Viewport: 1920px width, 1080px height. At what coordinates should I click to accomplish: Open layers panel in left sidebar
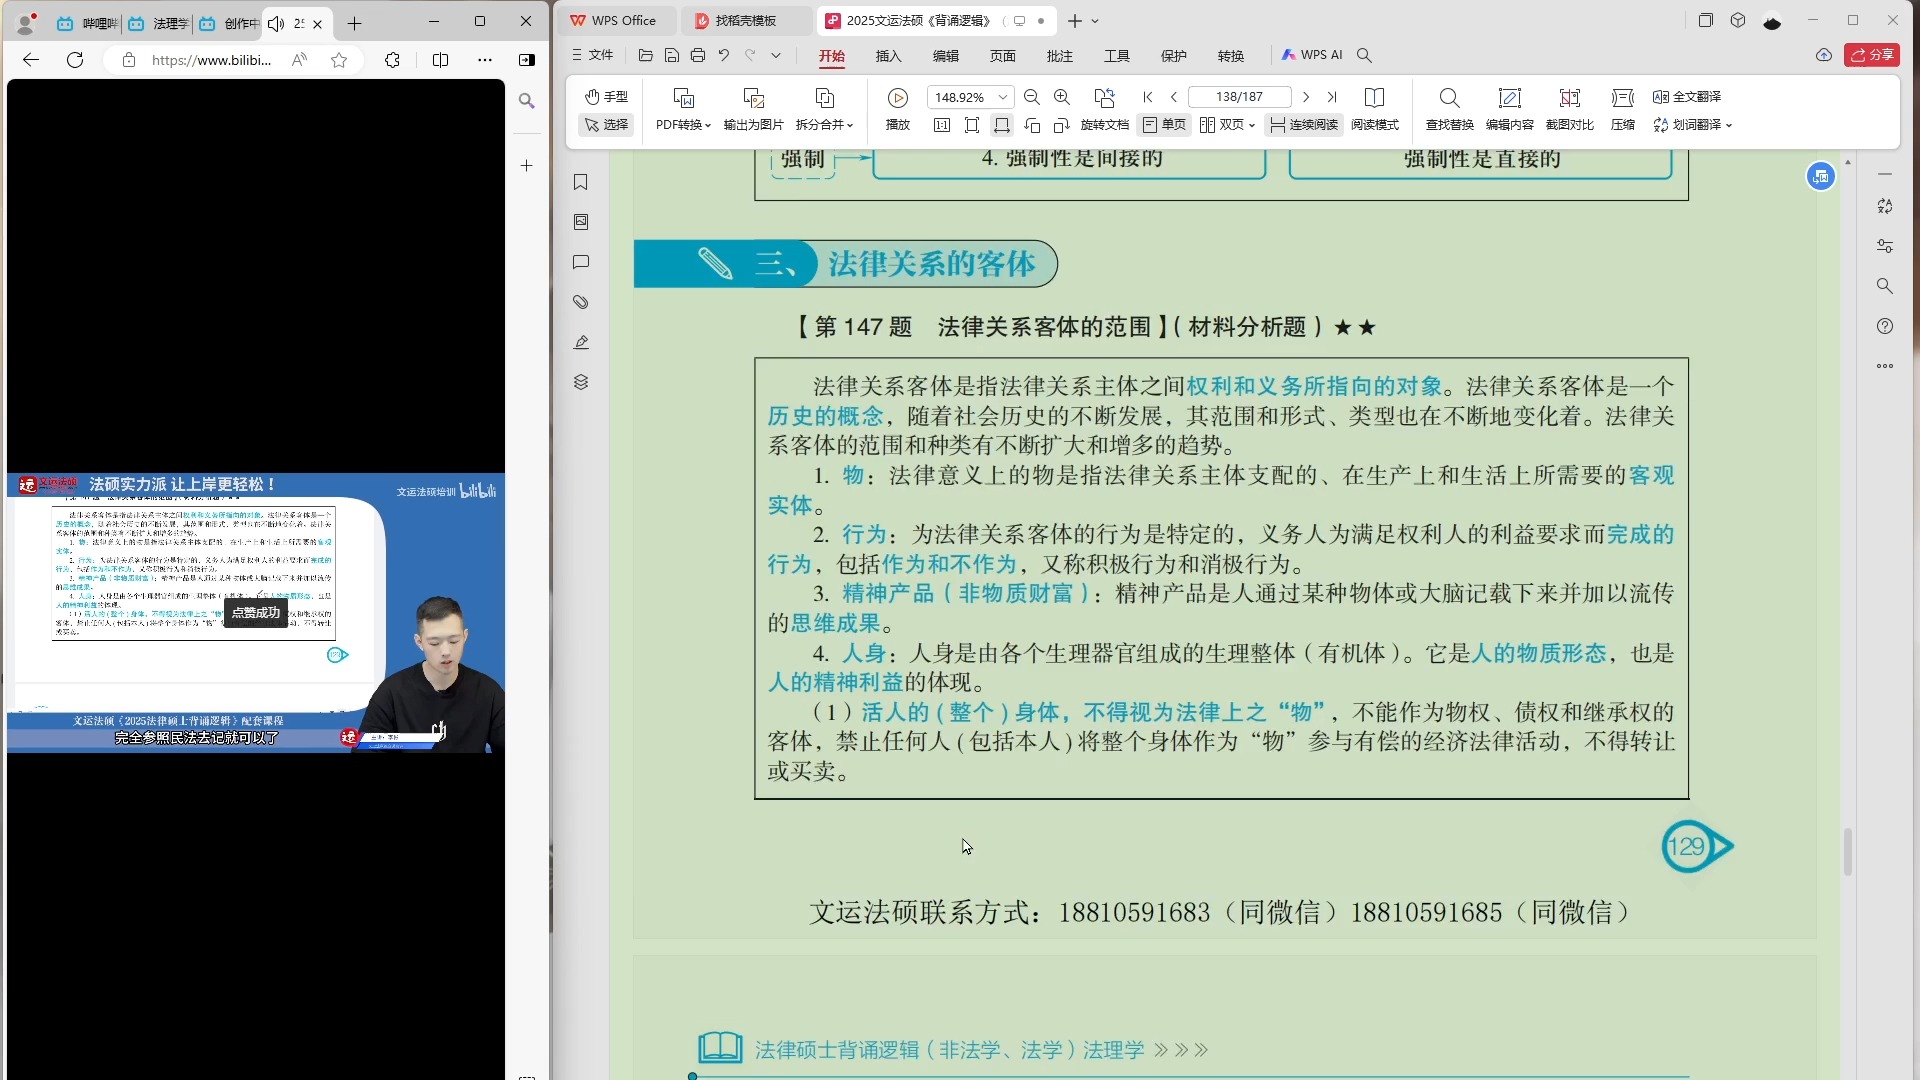581,382
